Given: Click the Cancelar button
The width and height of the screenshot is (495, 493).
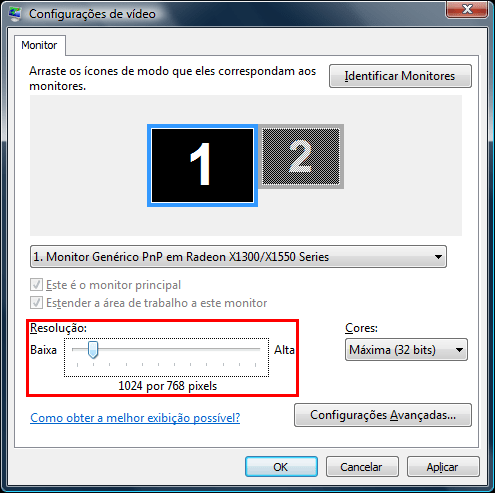Looking at the screenshot, I should [362, 467].
